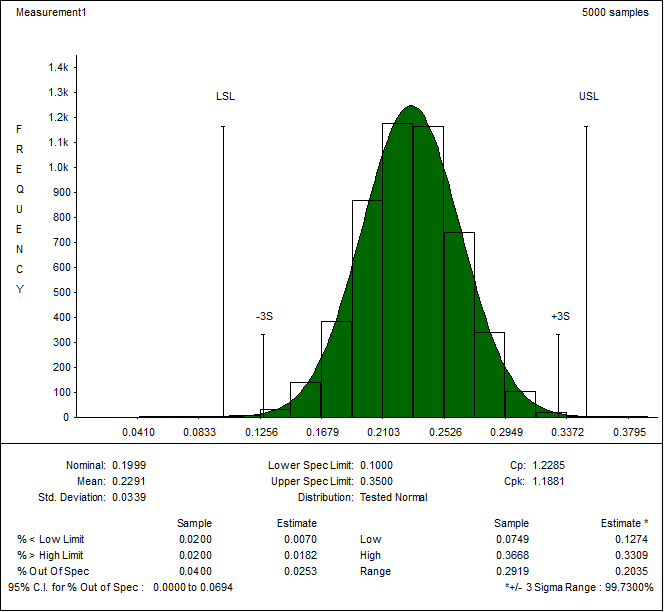Select % Out Of Spec estimate 0.0253
The height and width of the screenshot is (612, 664).
pos(300,571)
